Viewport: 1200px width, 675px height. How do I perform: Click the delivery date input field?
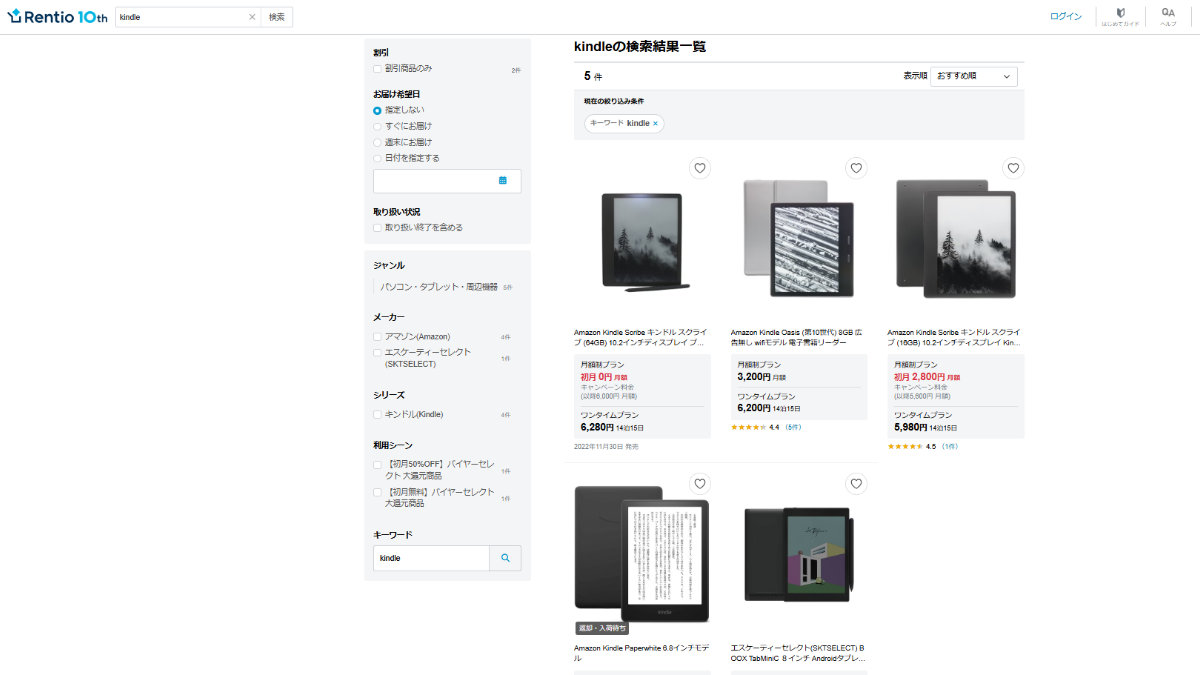pyautogui.click(x=447, y=181)
